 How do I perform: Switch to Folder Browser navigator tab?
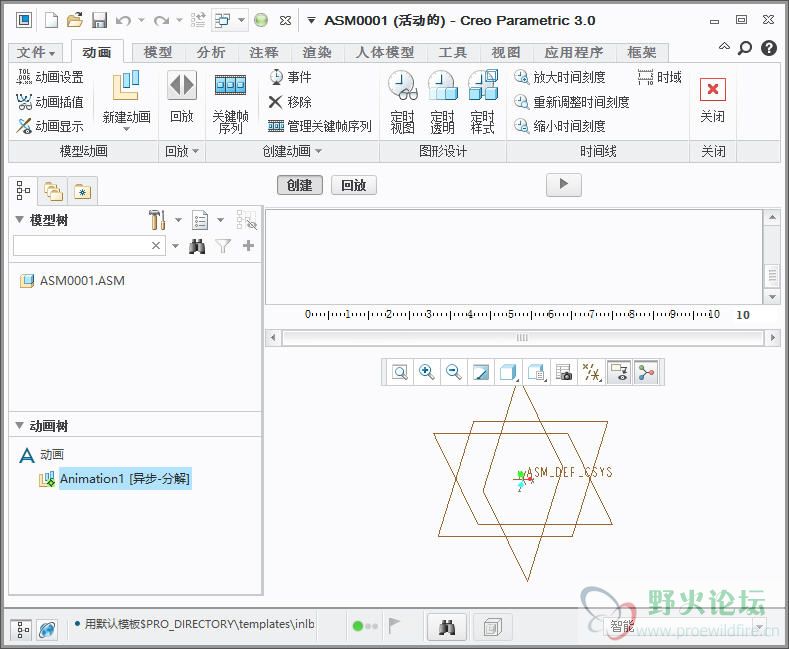pos(53,192)
